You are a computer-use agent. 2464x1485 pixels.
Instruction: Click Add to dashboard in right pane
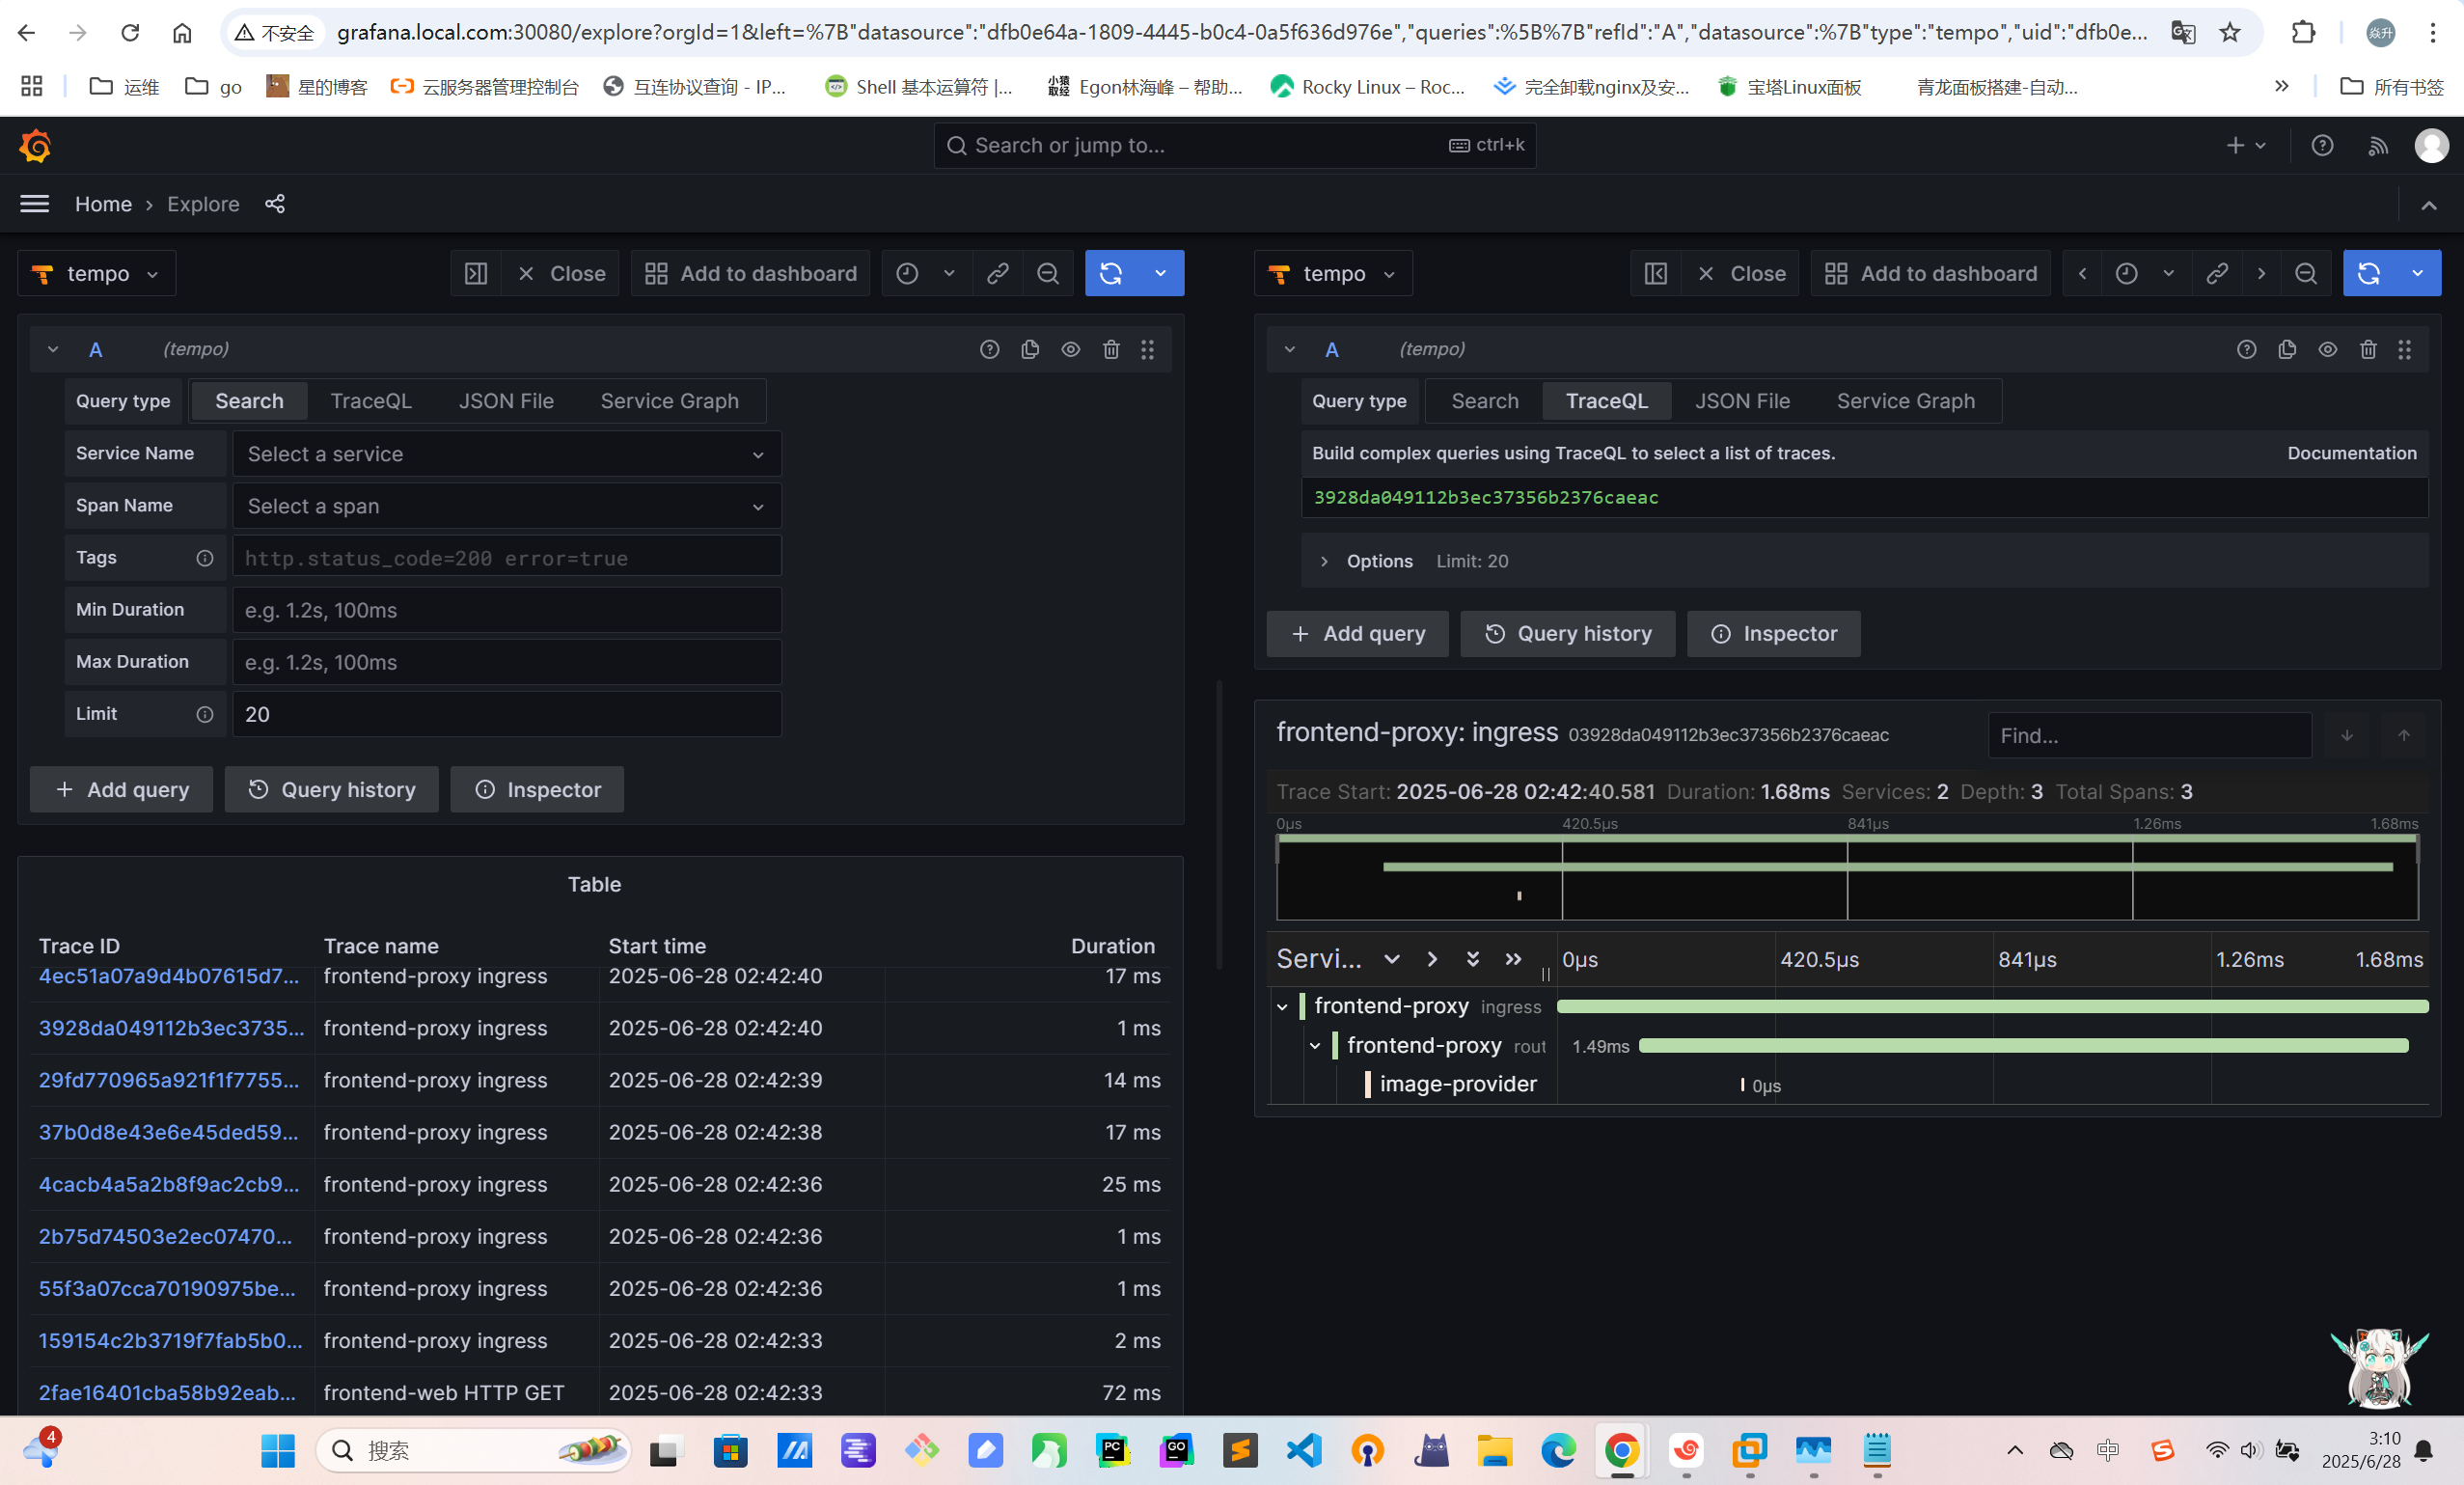tap(1931, 274)
